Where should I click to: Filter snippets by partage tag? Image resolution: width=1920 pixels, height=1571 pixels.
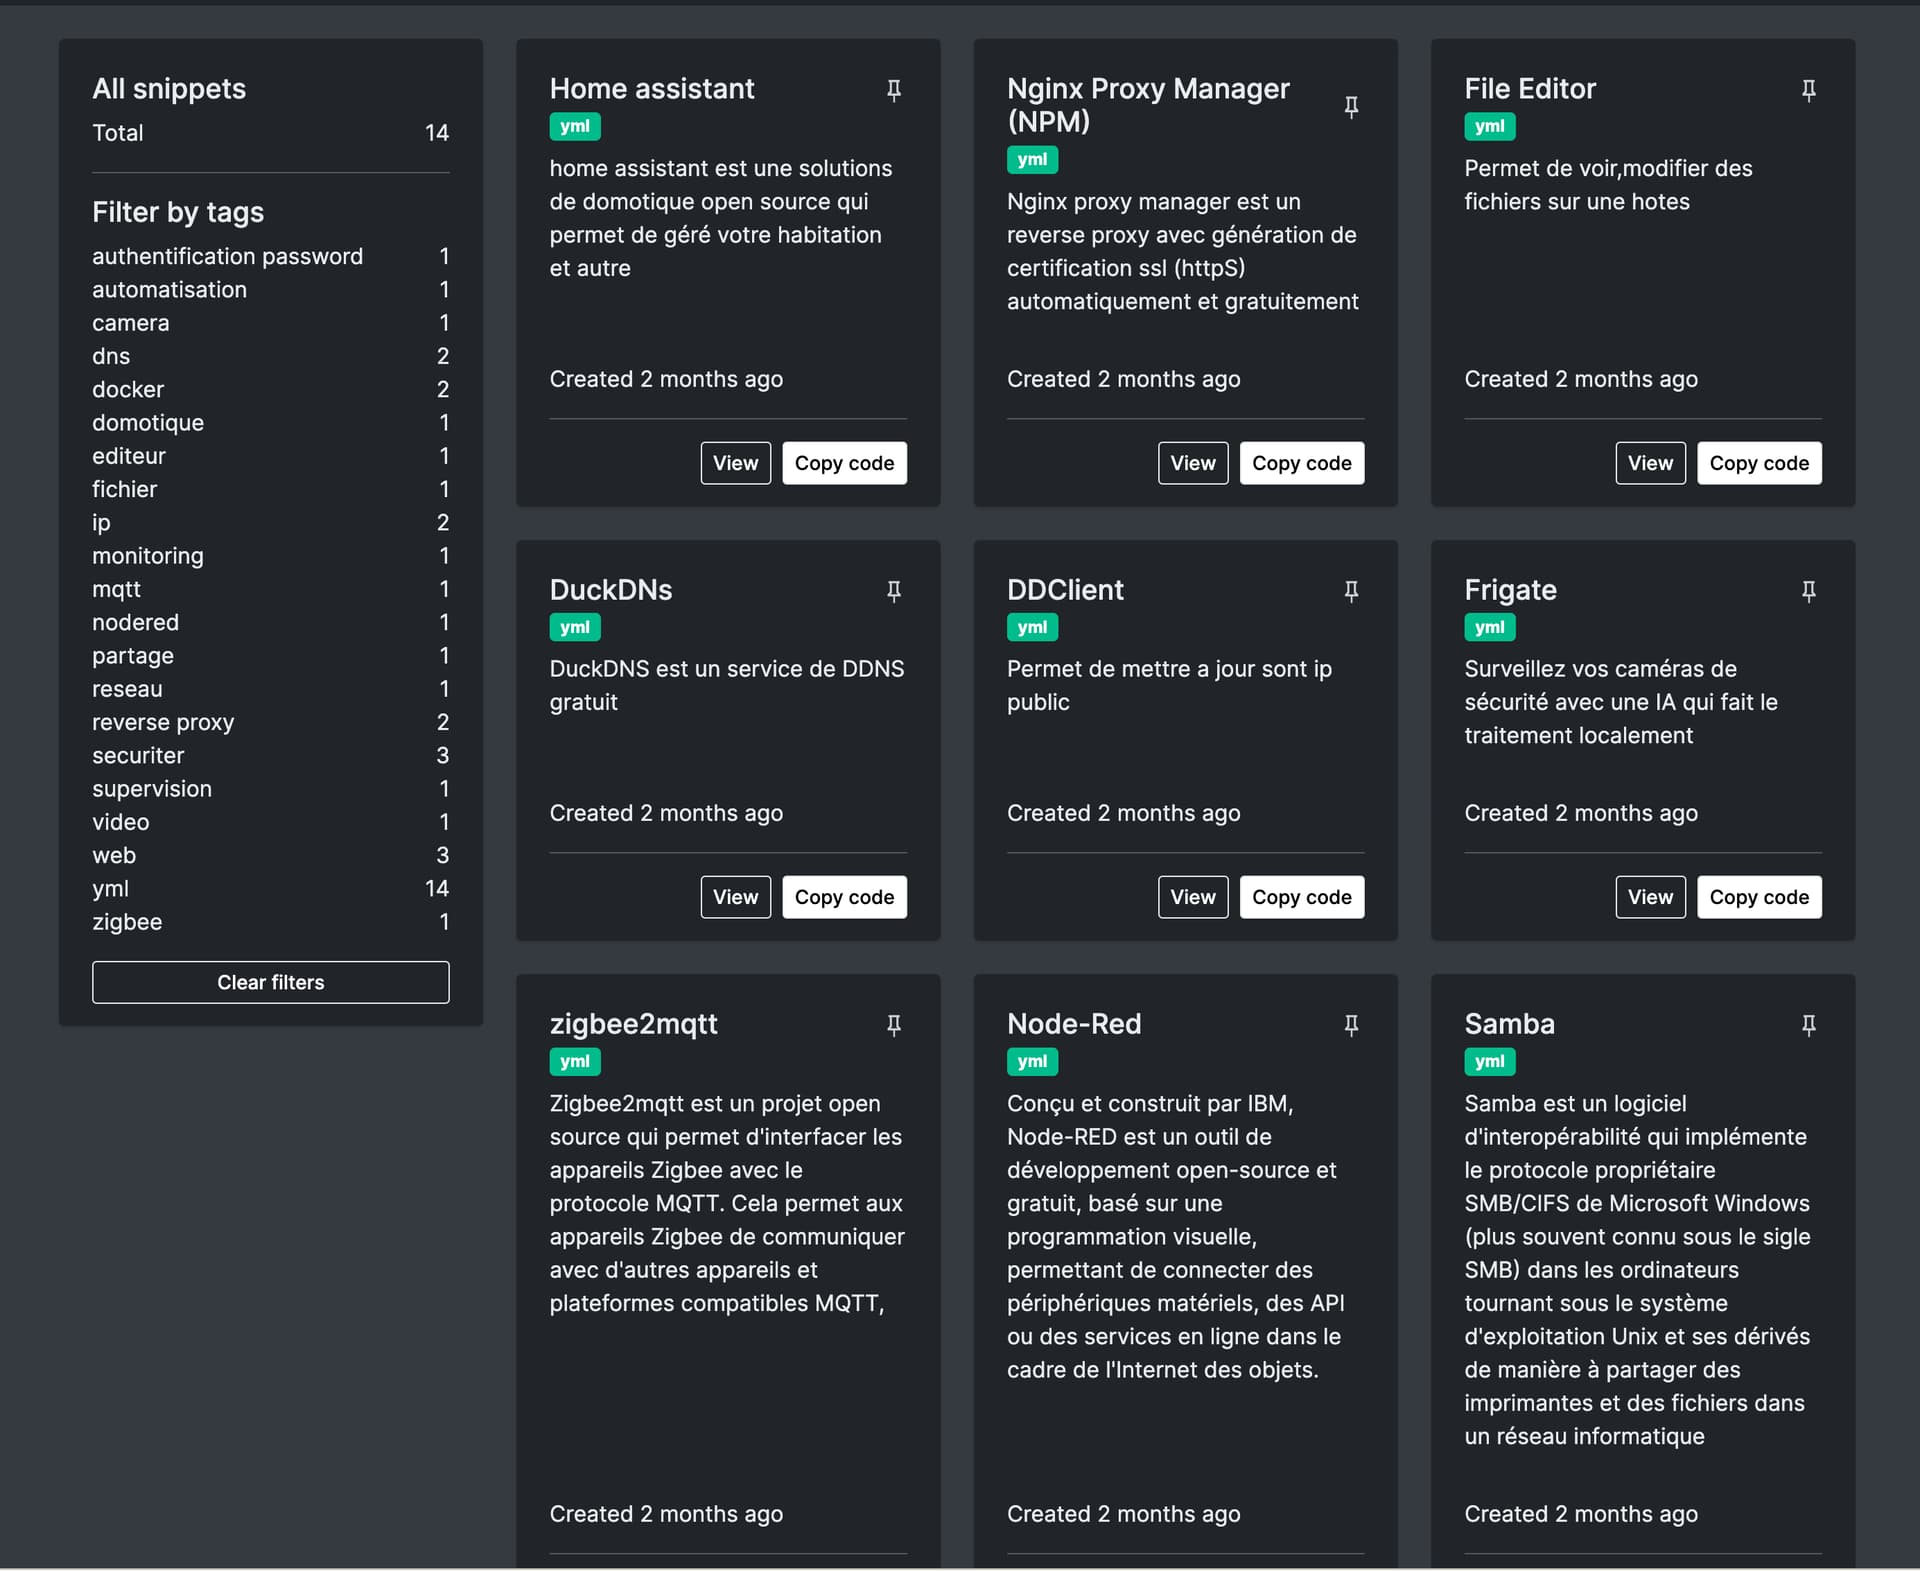[270, 656]
